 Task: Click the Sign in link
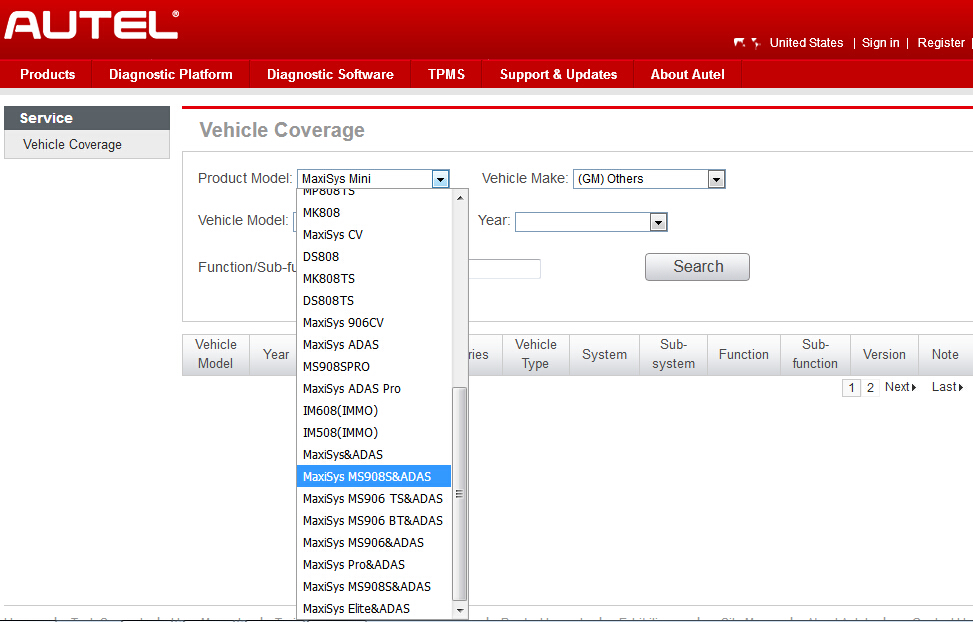(880, 43)
